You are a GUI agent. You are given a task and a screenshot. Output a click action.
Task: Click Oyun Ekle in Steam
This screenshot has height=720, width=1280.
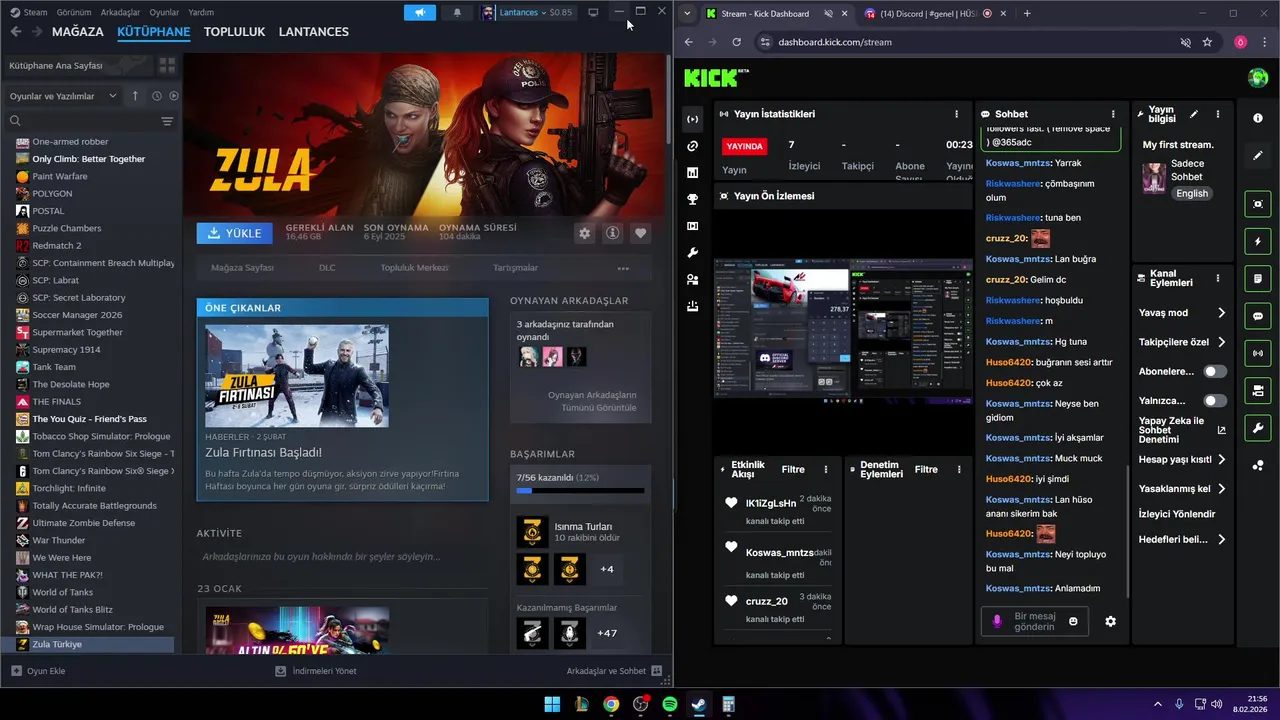(38, 671)
